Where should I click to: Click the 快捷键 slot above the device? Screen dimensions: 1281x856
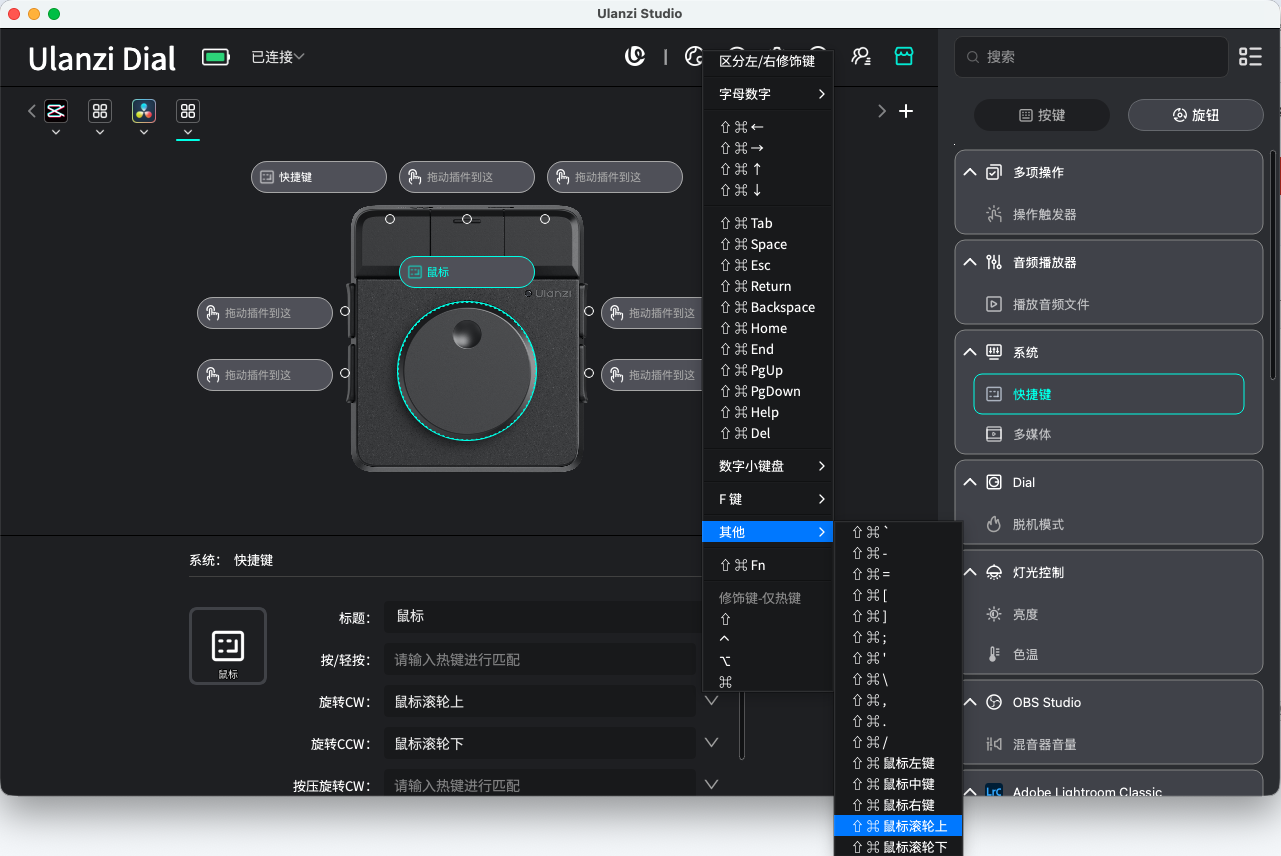319,177
